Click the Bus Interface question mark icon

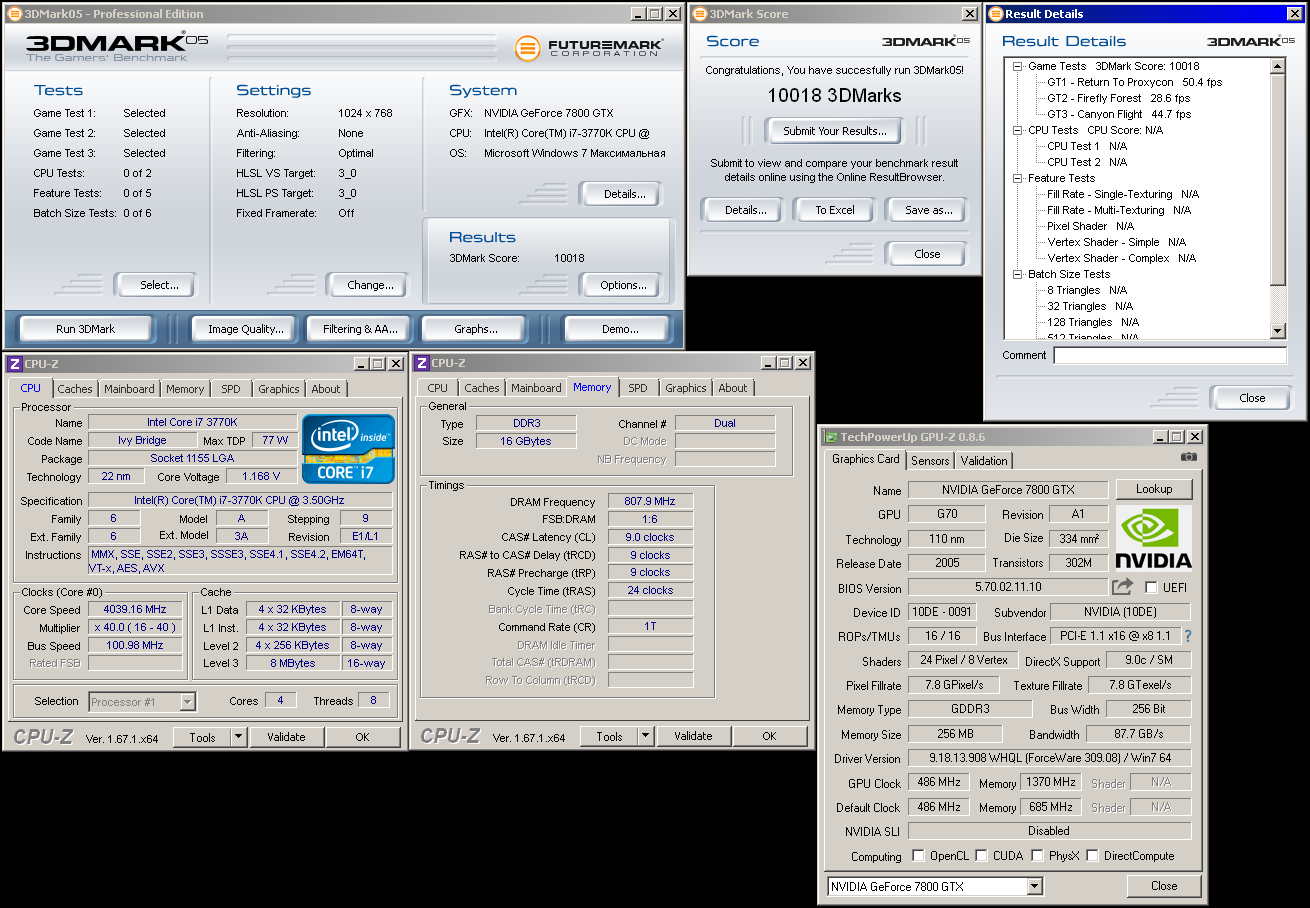[1188, 636]
